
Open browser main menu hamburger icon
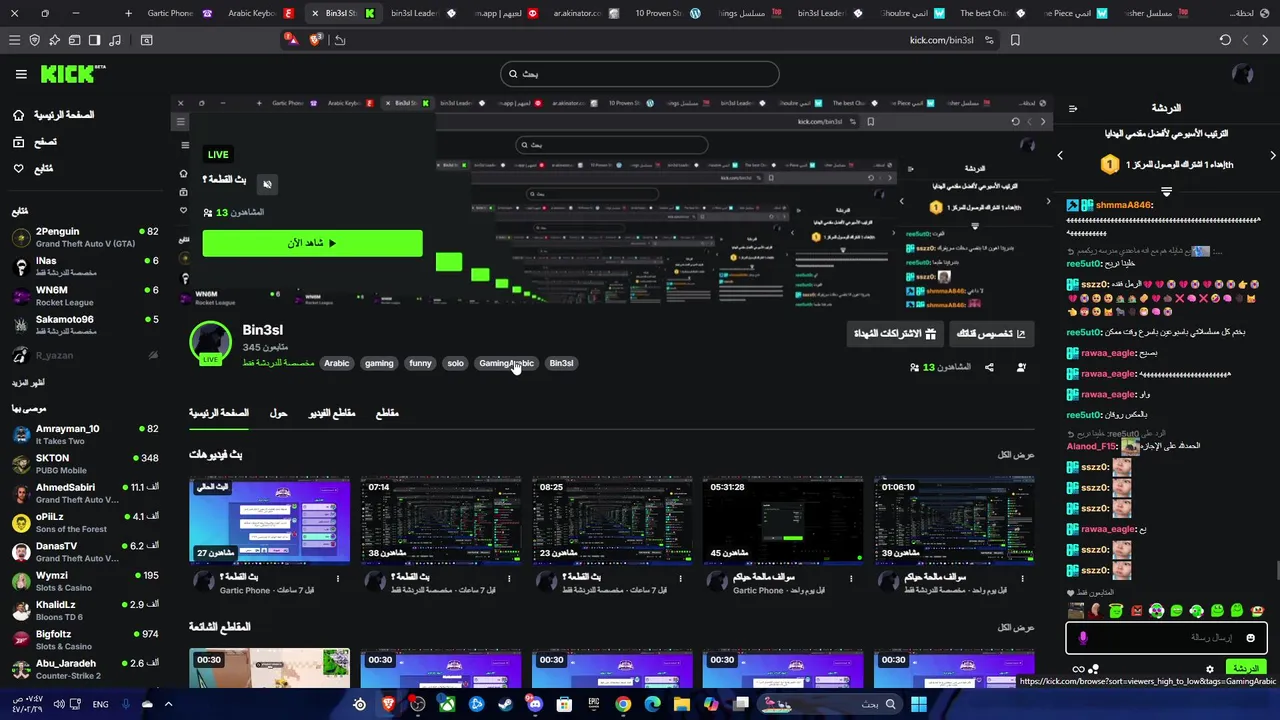point(14,40)
